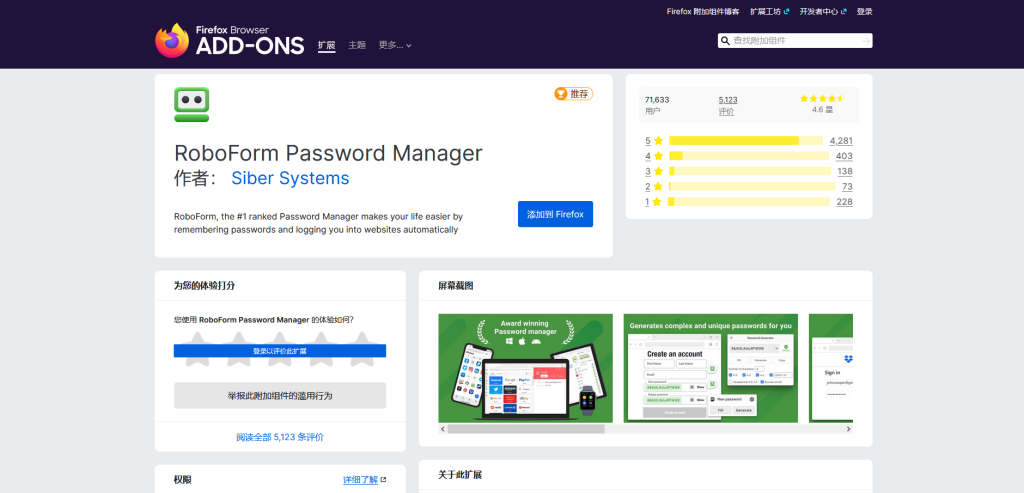The height and width of the screenshot is (493, 1024).
Task: Open the 扩展 extensions tab
Action: point(327,45)
